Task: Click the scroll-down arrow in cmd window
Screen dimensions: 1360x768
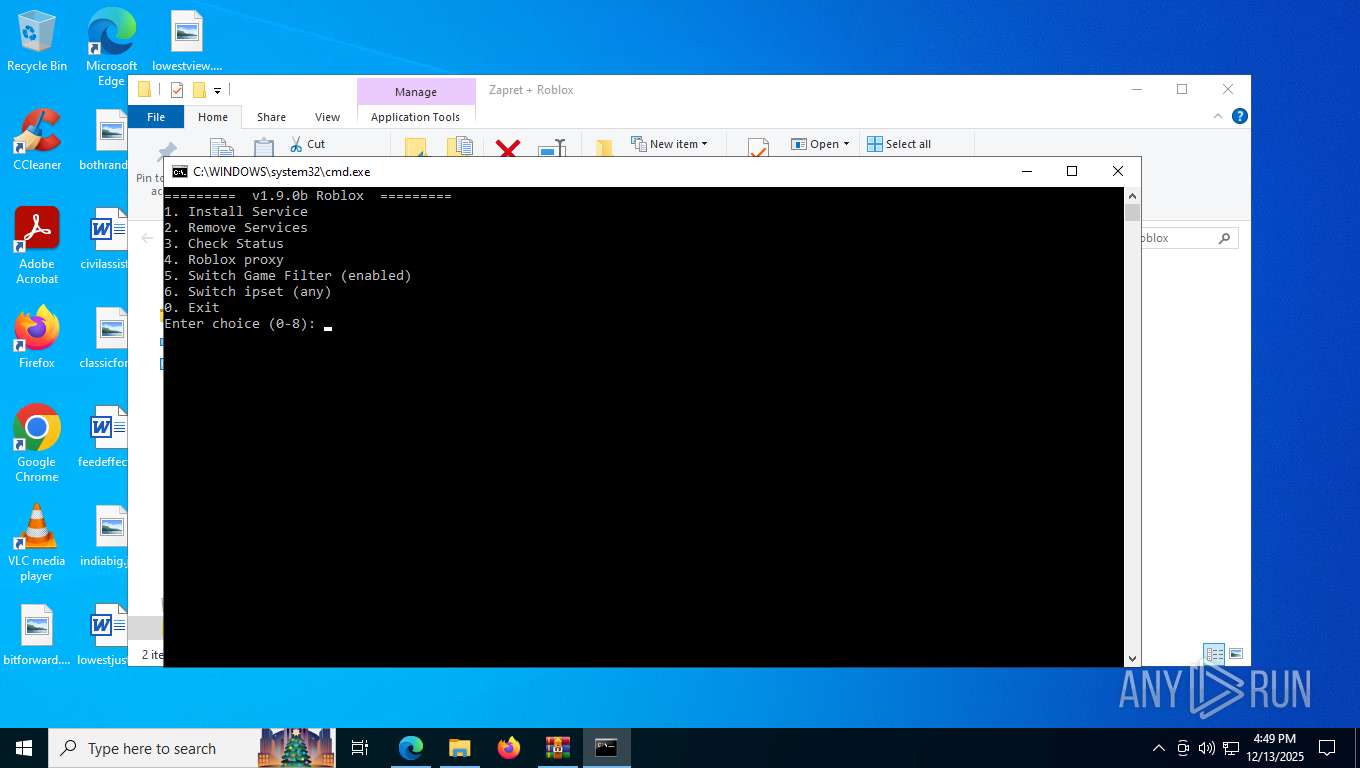Action: [x=1132, y=658]
